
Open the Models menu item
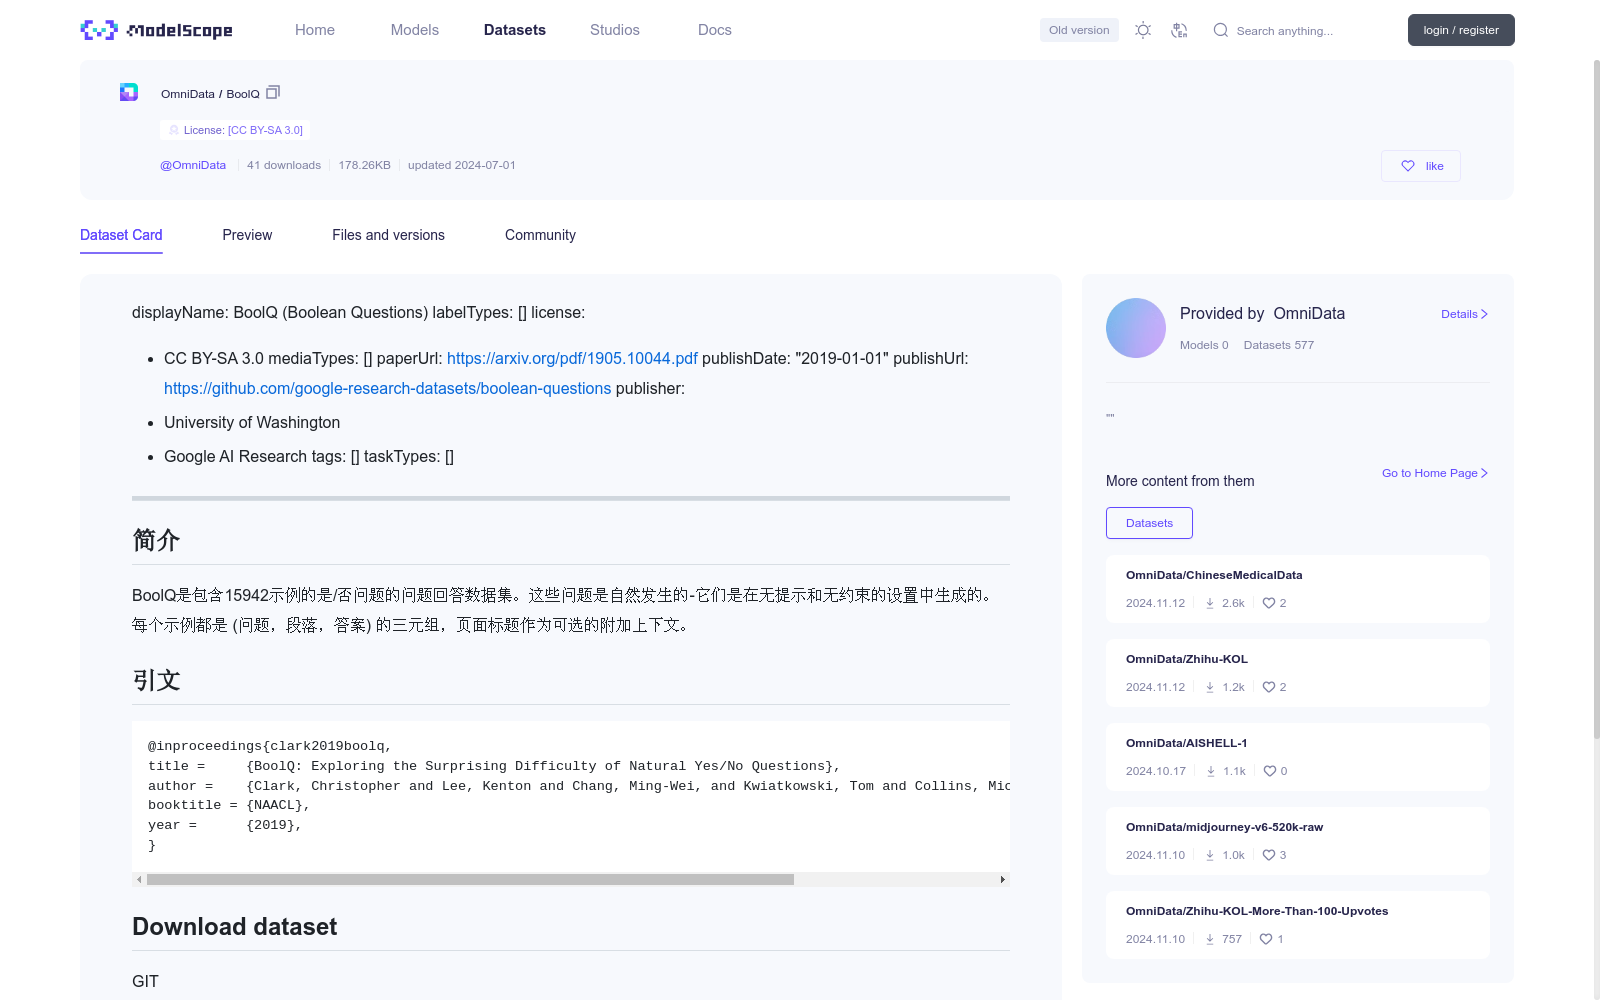click(415, 30)
